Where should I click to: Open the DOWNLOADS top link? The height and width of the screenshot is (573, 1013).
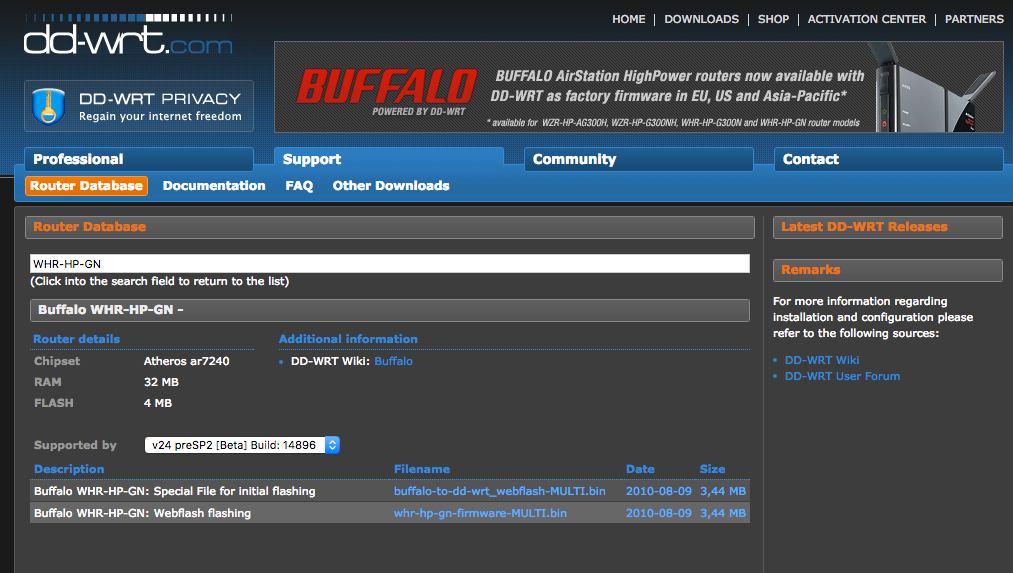pos(701,19)
